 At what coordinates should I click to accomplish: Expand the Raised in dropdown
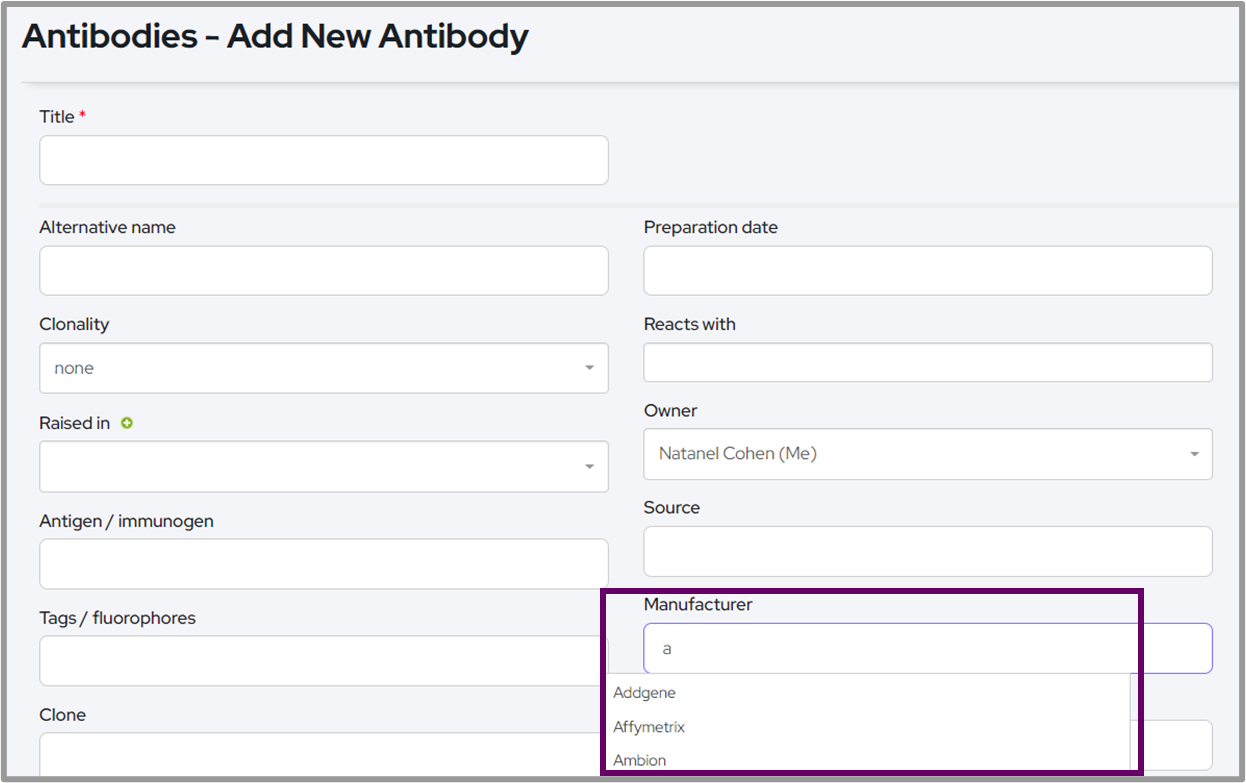[x=323, y=466]
